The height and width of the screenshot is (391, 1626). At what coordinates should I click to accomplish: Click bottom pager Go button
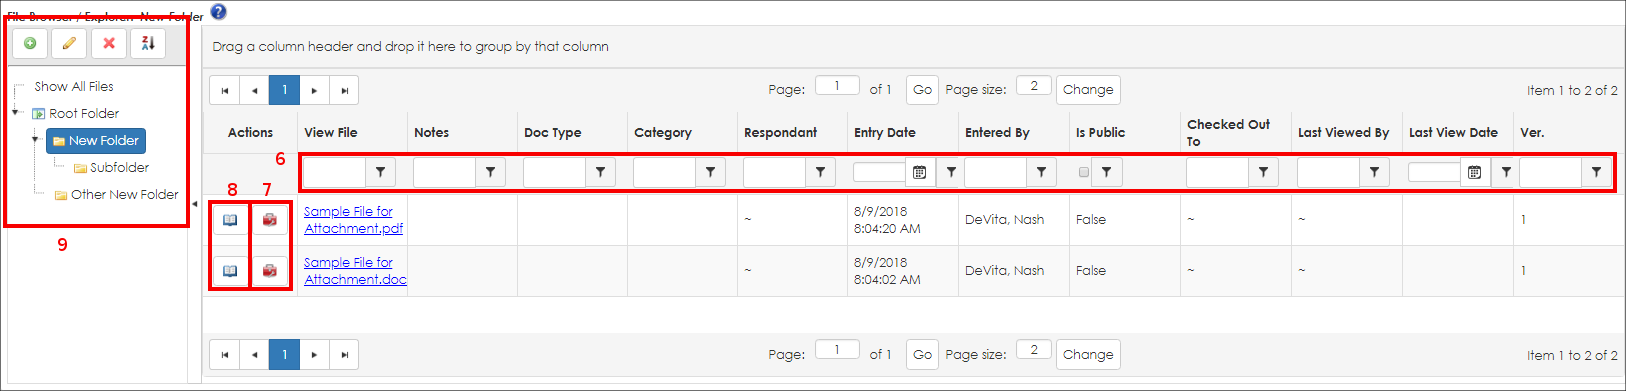pos(922,354)
